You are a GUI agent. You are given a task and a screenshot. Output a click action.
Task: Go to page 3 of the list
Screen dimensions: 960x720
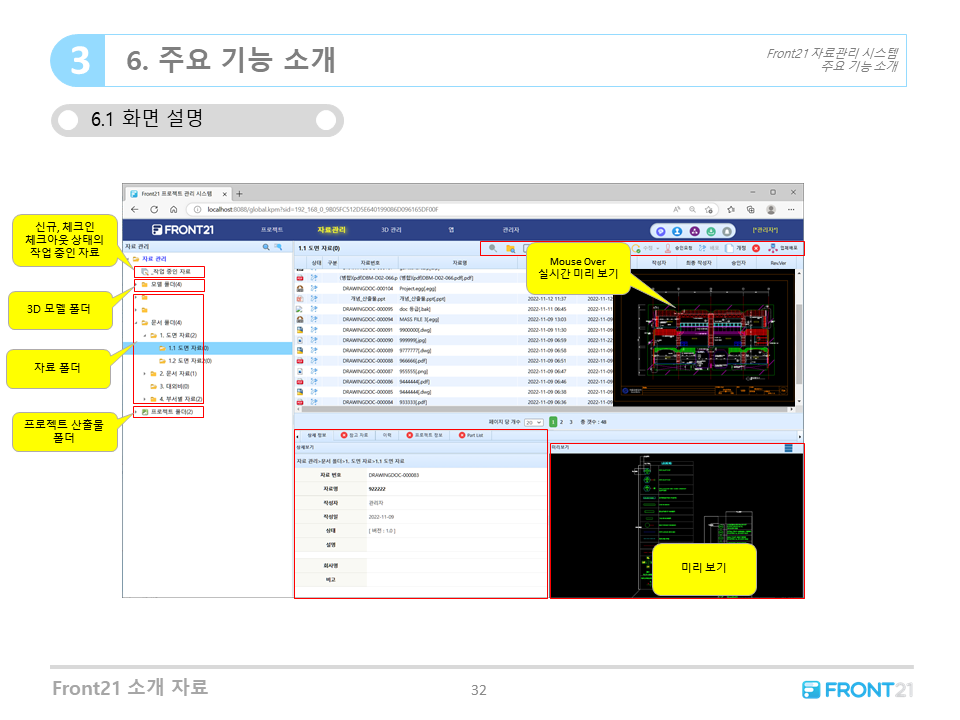[x=571, y=422]
